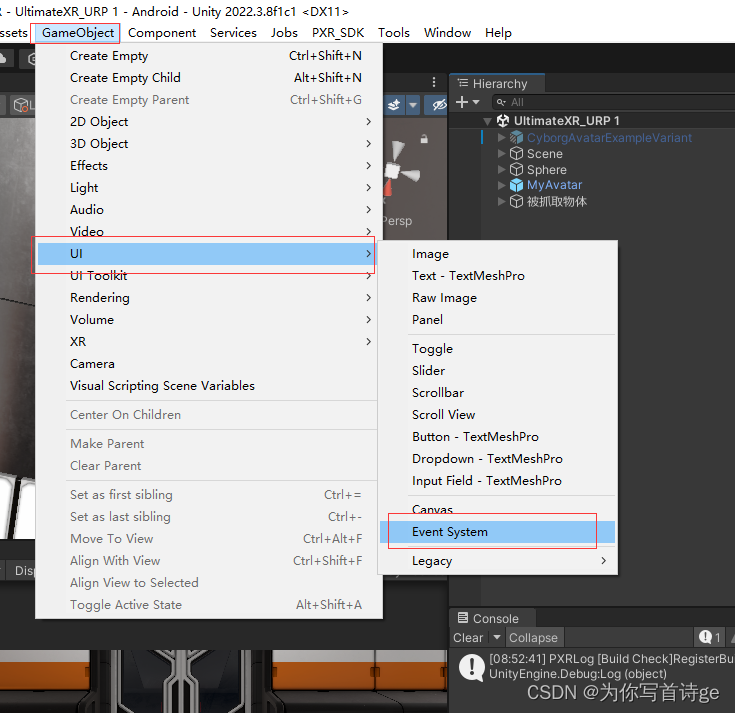Open the Services menu

coord(233,33)
